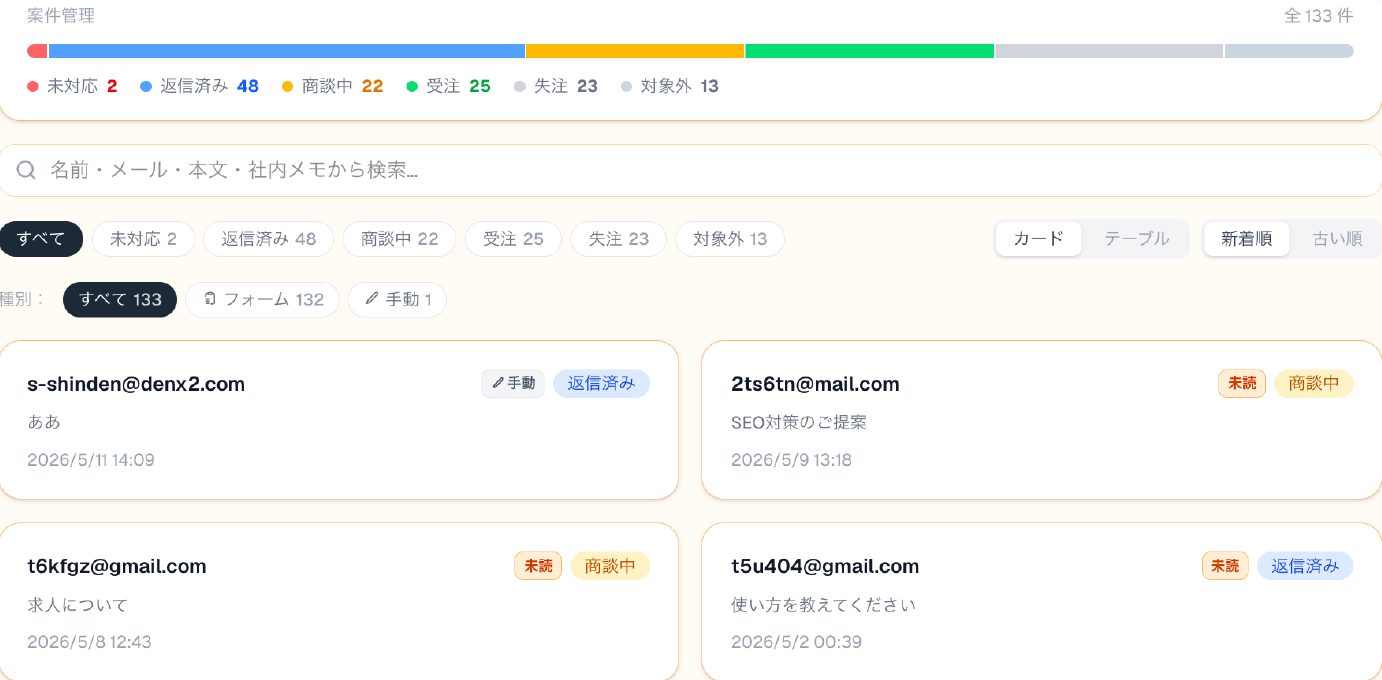This screenshot has height=680, width=1382.
Task: Click 返信済み badge on s-shinden card
Action: point(601,383)
